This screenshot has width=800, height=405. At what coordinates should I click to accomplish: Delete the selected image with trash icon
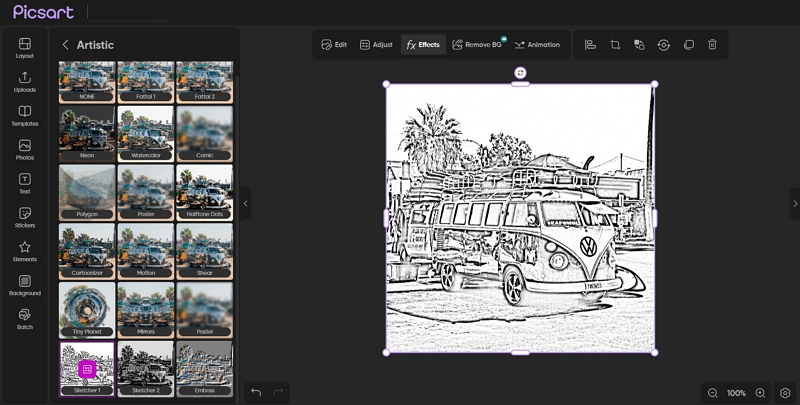[x=712, y=45]
